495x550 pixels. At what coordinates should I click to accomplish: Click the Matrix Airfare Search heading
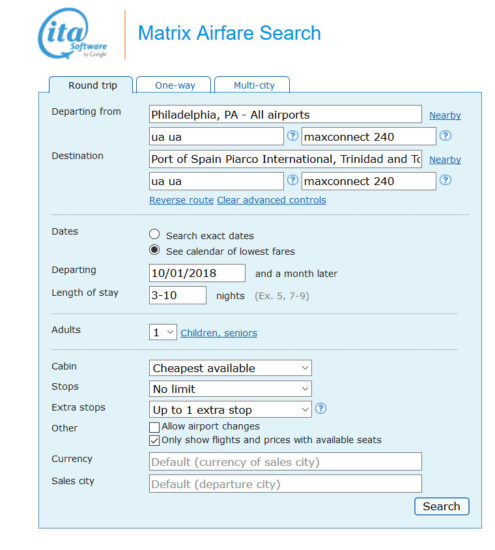pos(229,33)
